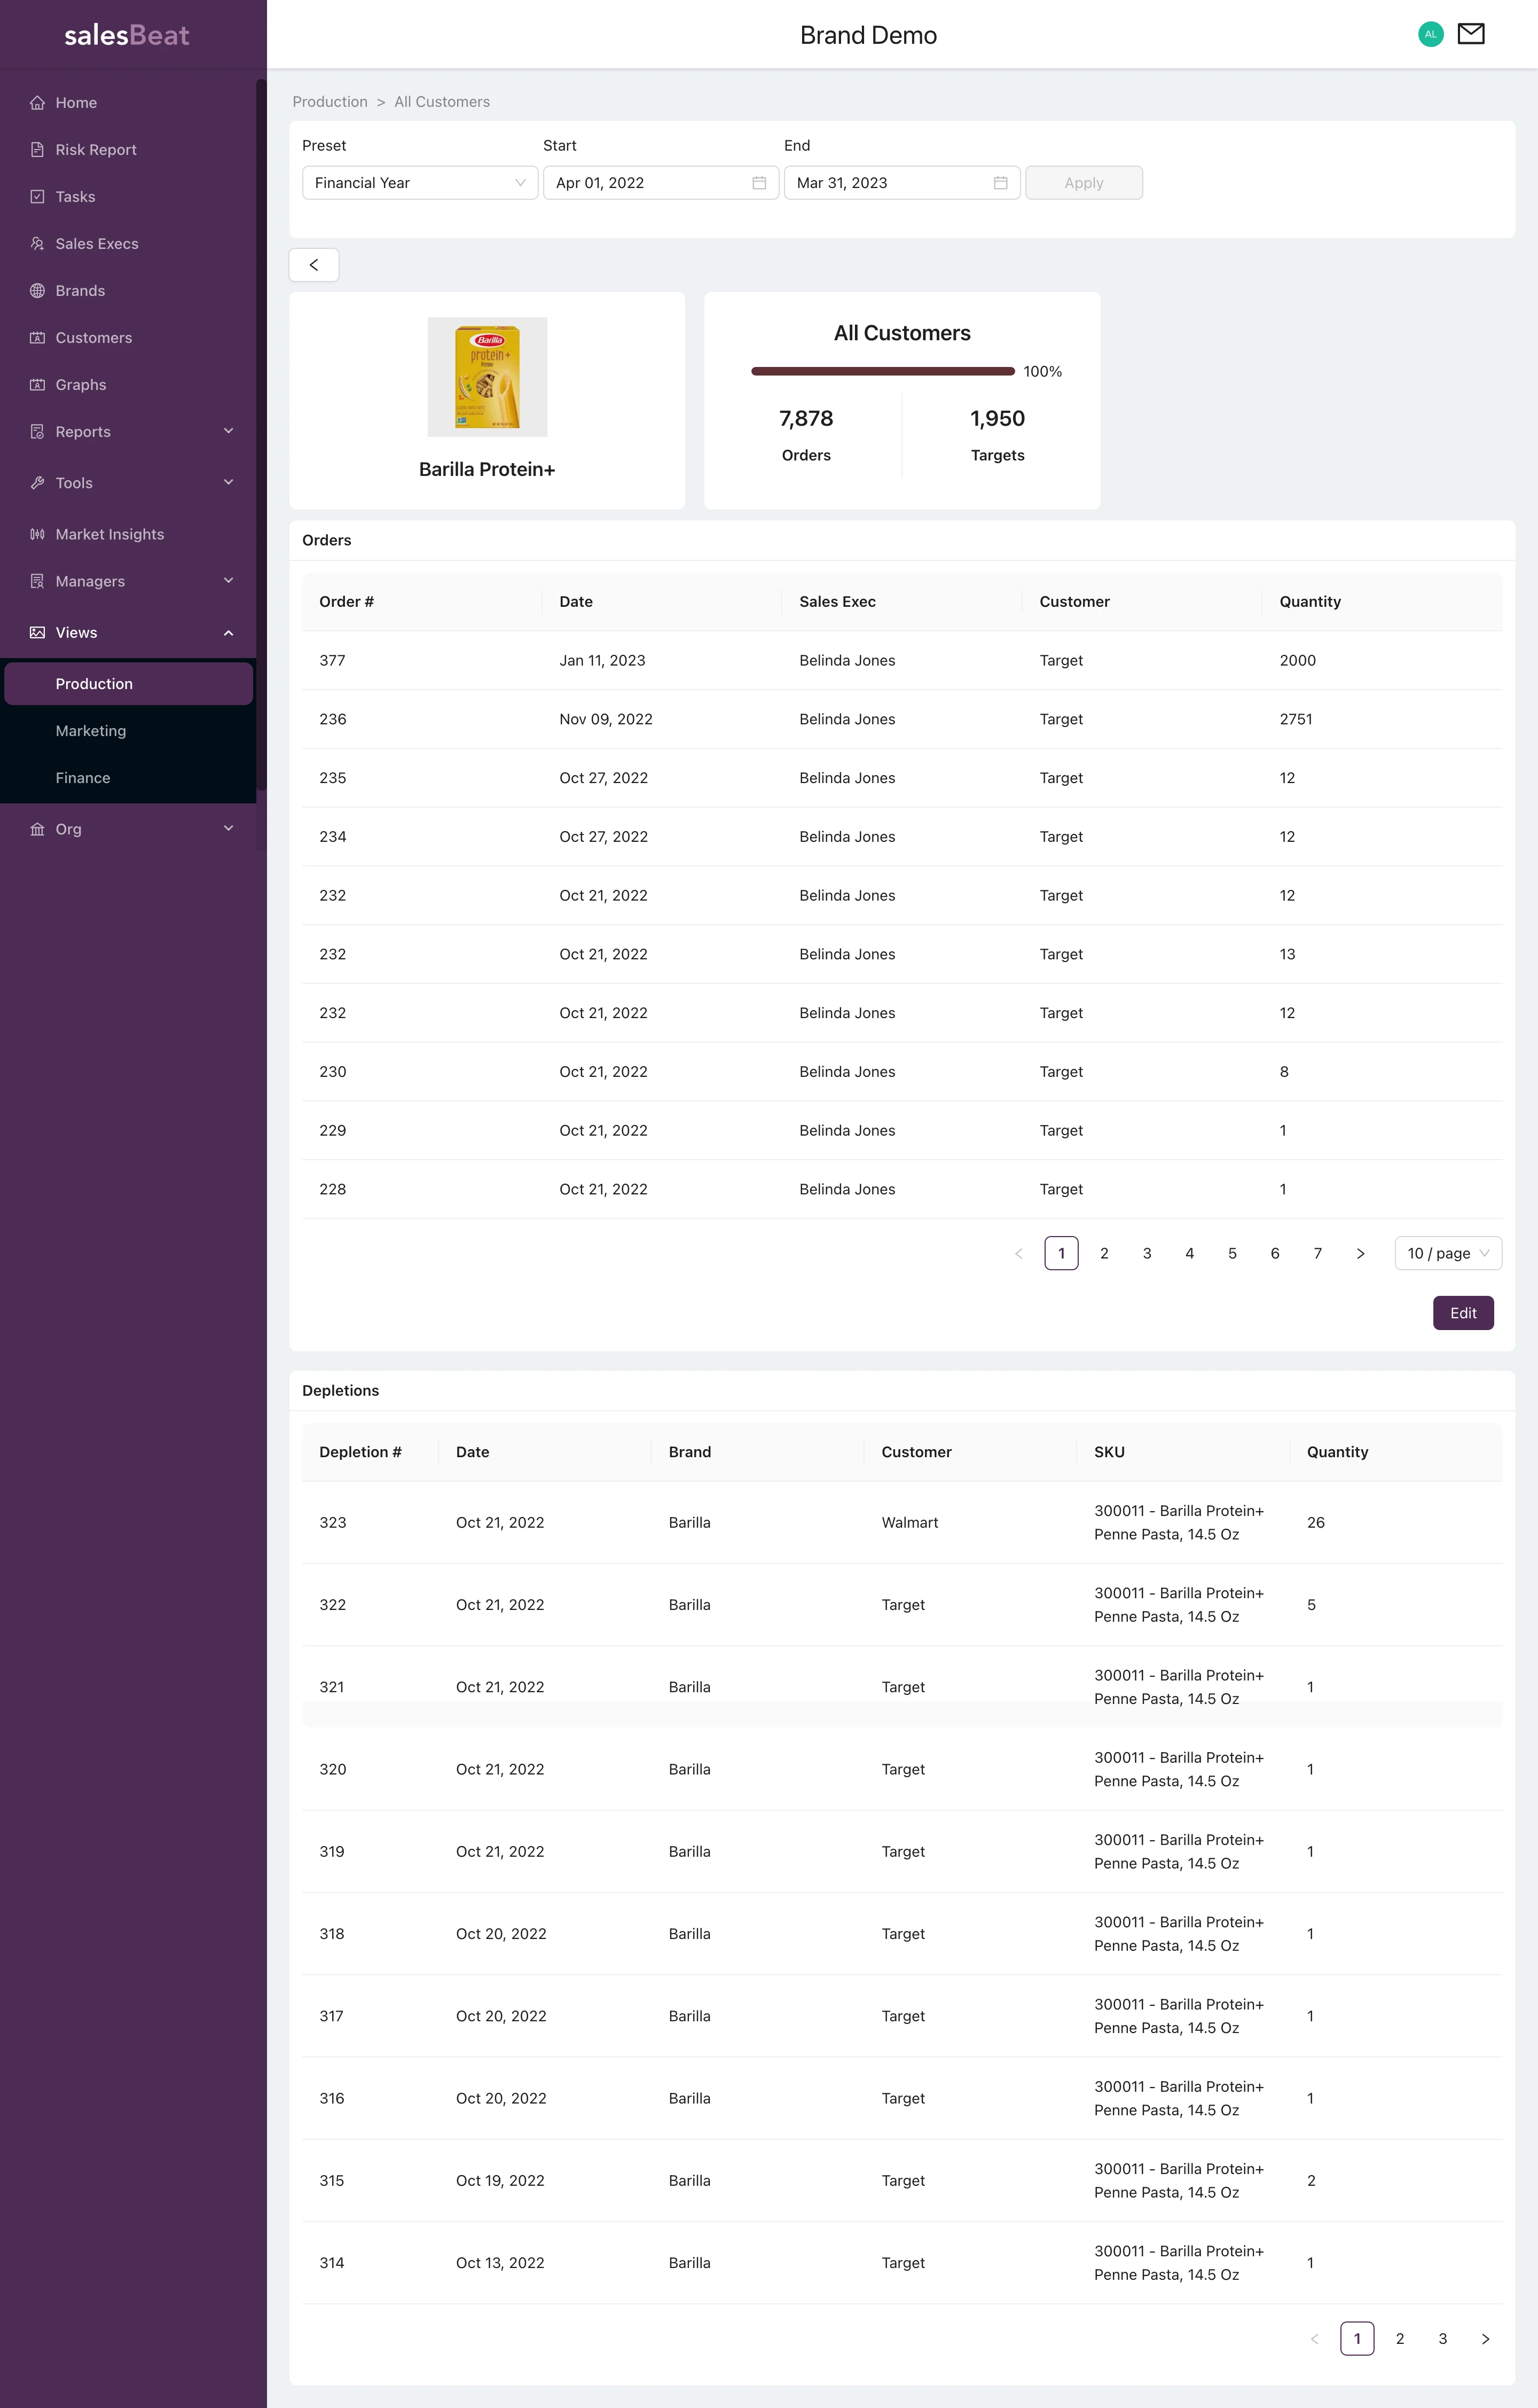Open the Marketing view
The width and height of the screenshot is (1538, 2408).
[x=91, y=731]
